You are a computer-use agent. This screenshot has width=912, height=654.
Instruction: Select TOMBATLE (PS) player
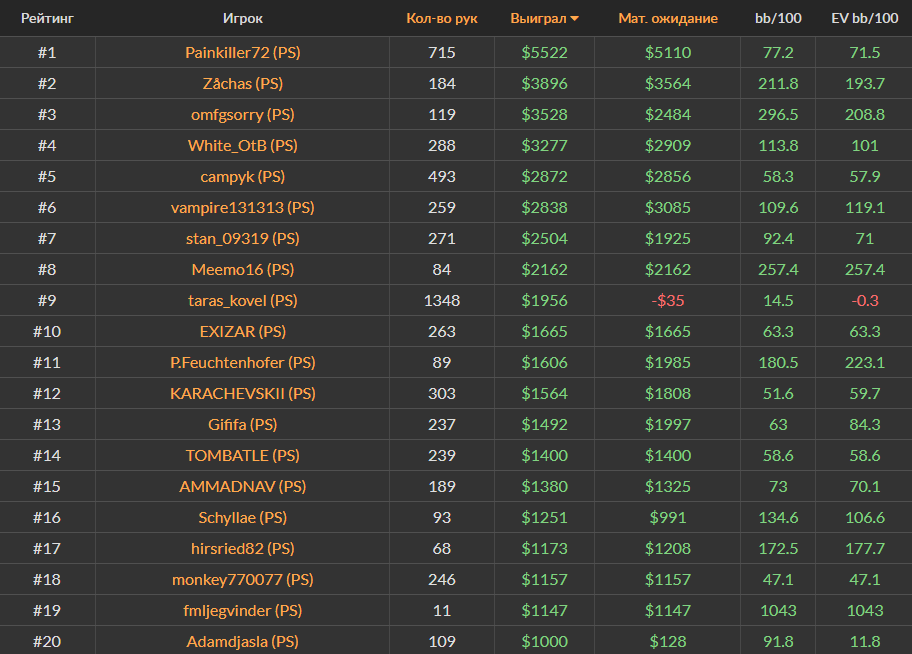242,455
